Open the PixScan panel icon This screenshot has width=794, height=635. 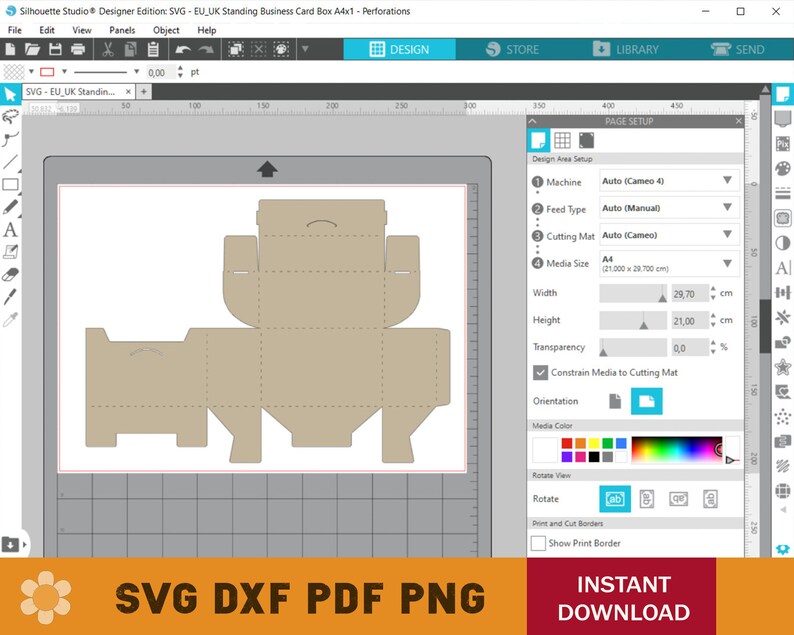point(782,144)
